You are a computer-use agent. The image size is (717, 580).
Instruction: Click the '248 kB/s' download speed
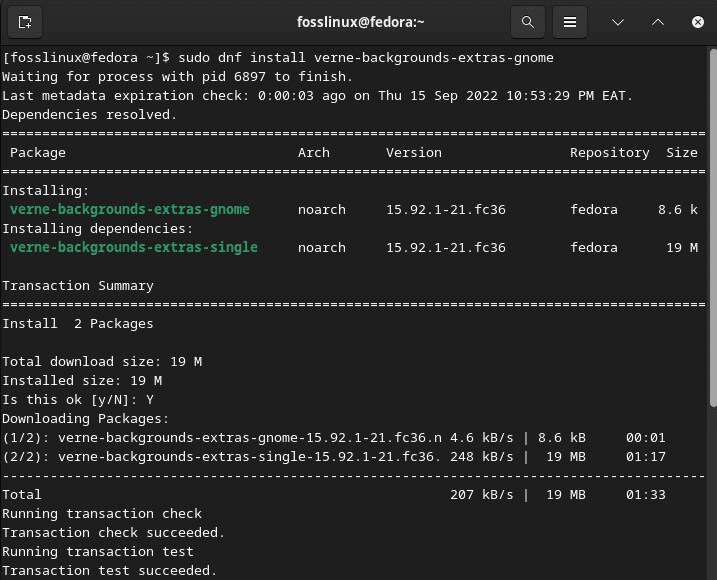482,457
